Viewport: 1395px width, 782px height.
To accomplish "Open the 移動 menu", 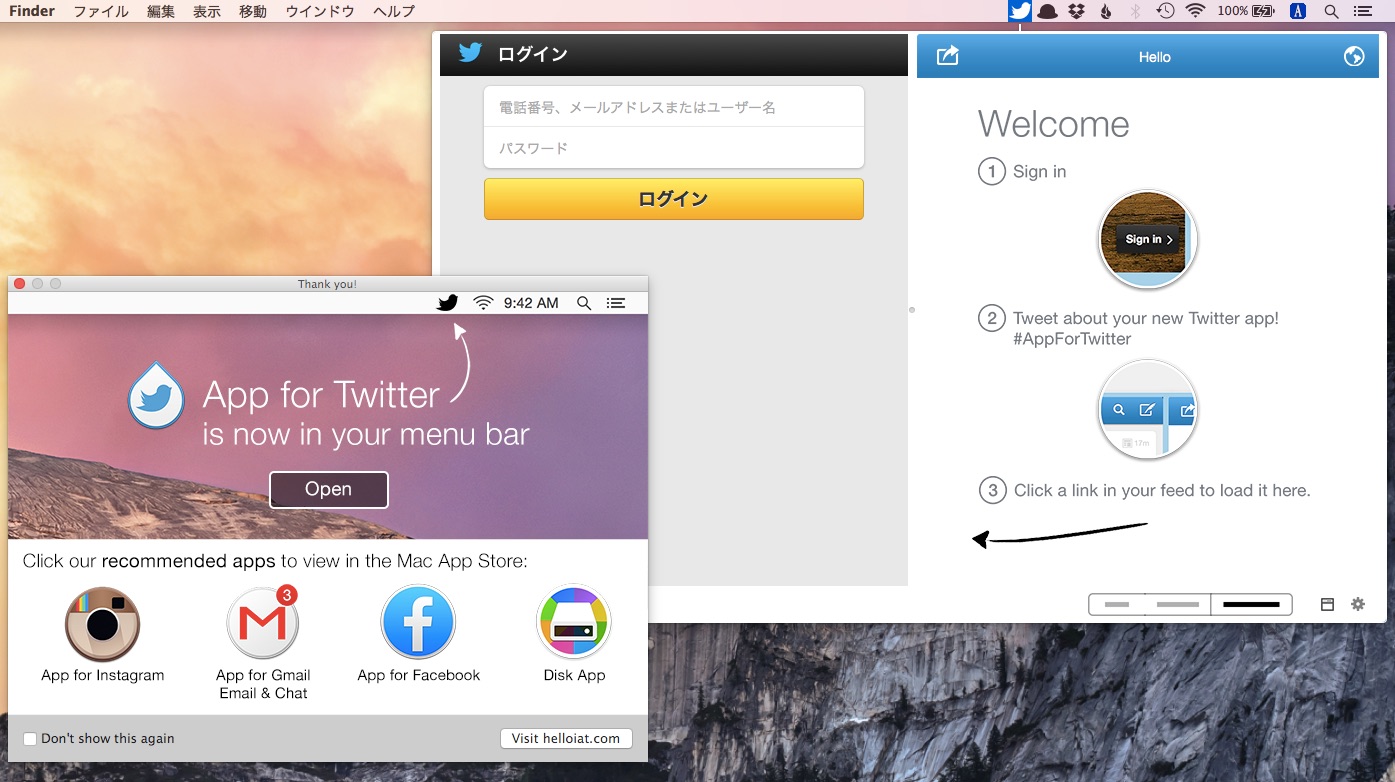I will point(253,12).
